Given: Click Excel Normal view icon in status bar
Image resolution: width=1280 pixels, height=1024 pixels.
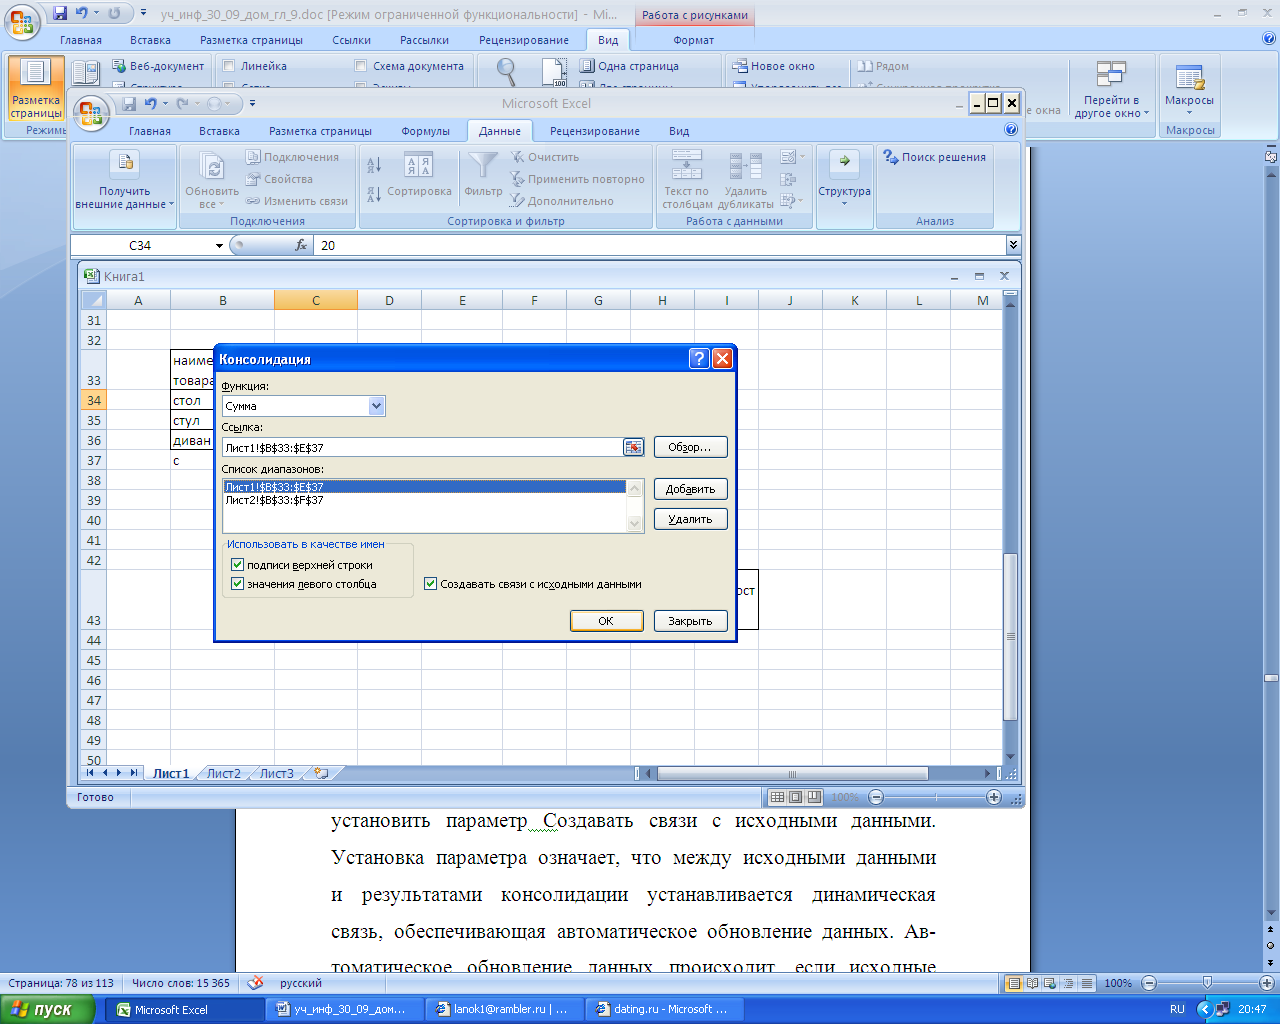Looking at the screenshot, I should click(777, 797).
